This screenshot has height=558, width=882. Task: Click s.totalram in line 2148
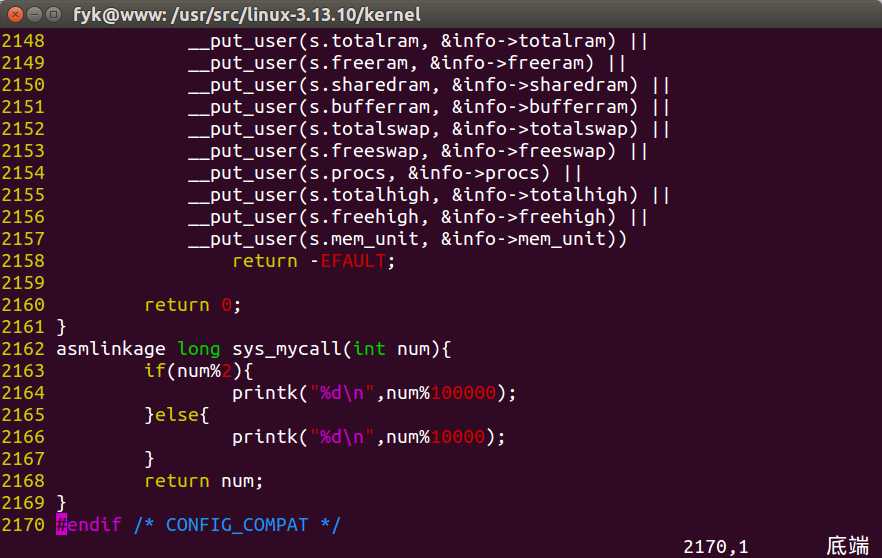(x=364, y=41)
